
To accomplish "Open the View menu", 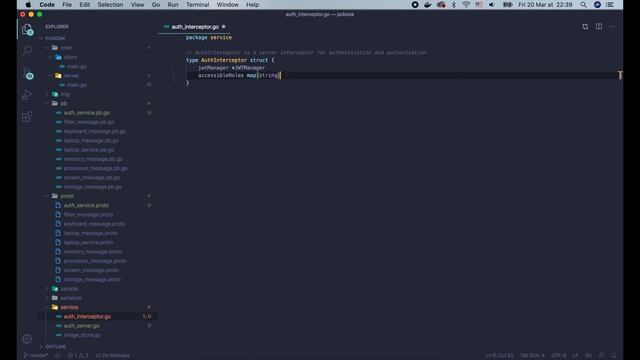I will click(137, 5).
